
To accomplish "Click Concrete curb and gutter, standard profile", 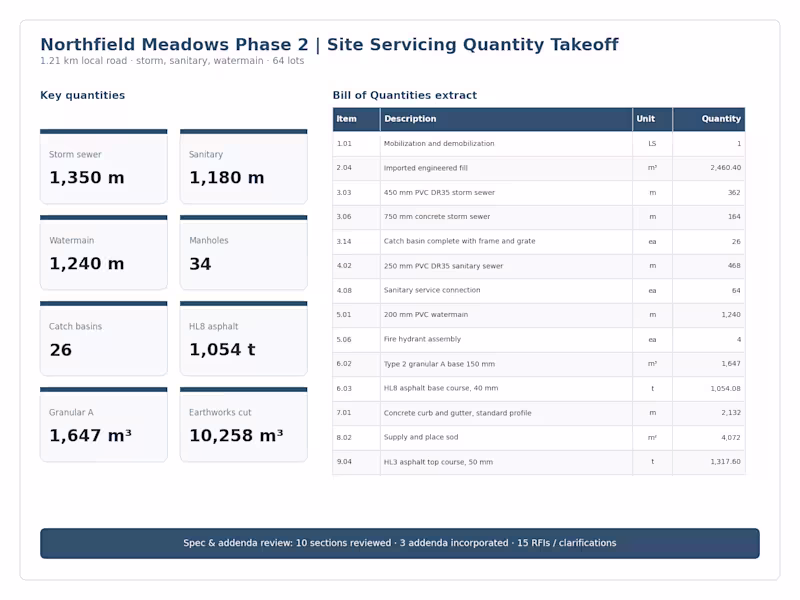I will coord(457,413).
